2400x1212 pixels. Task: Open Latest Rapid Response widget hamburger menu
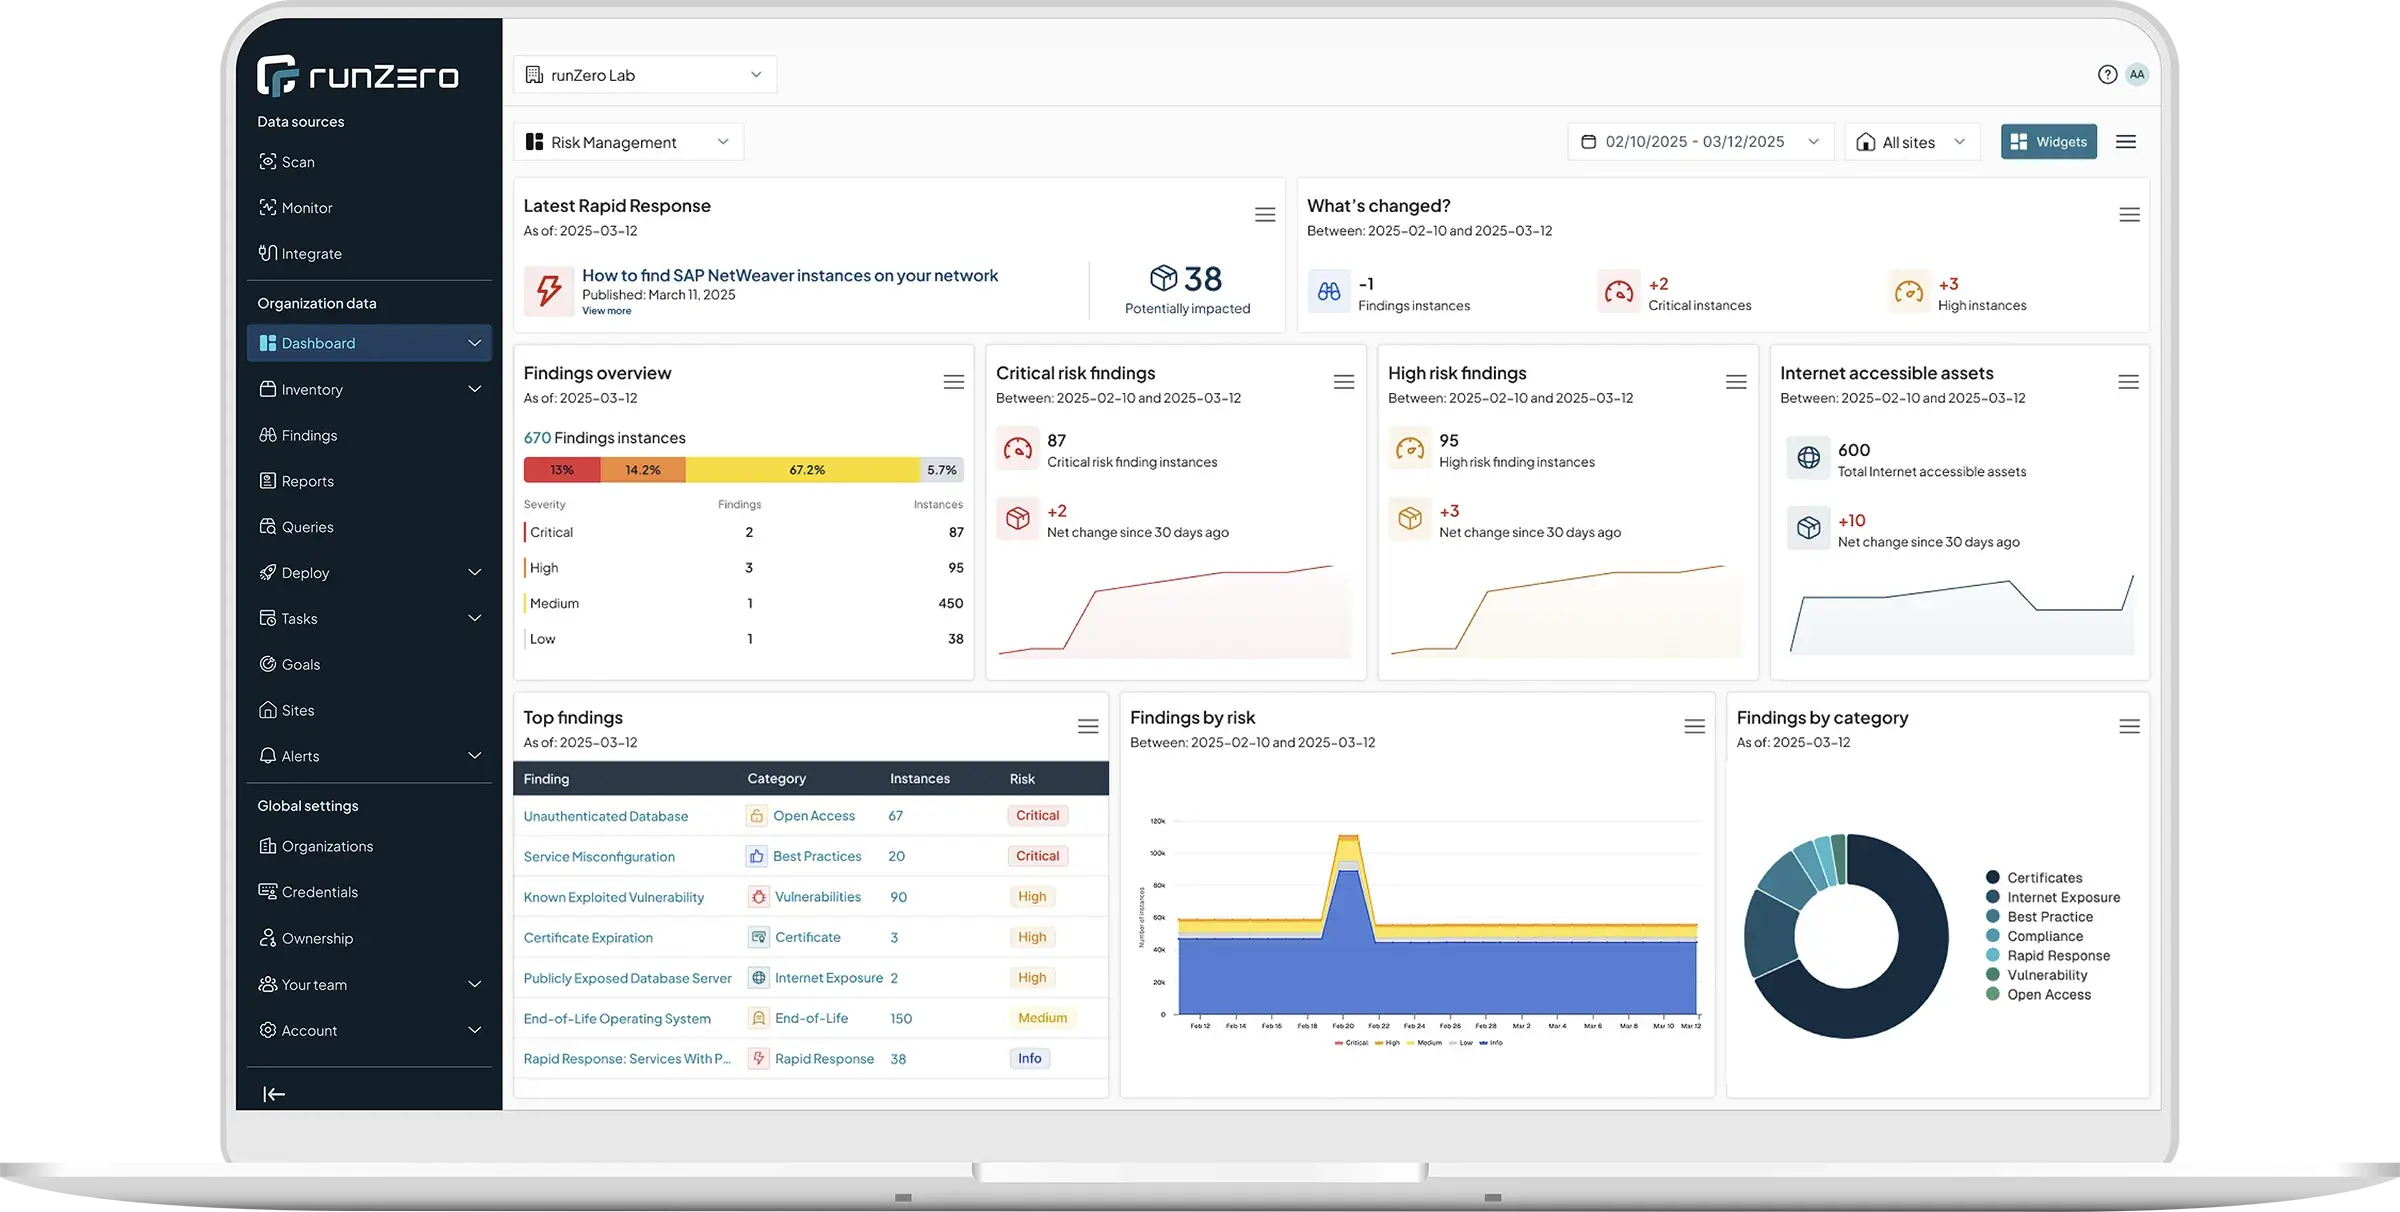point(1265,215)
